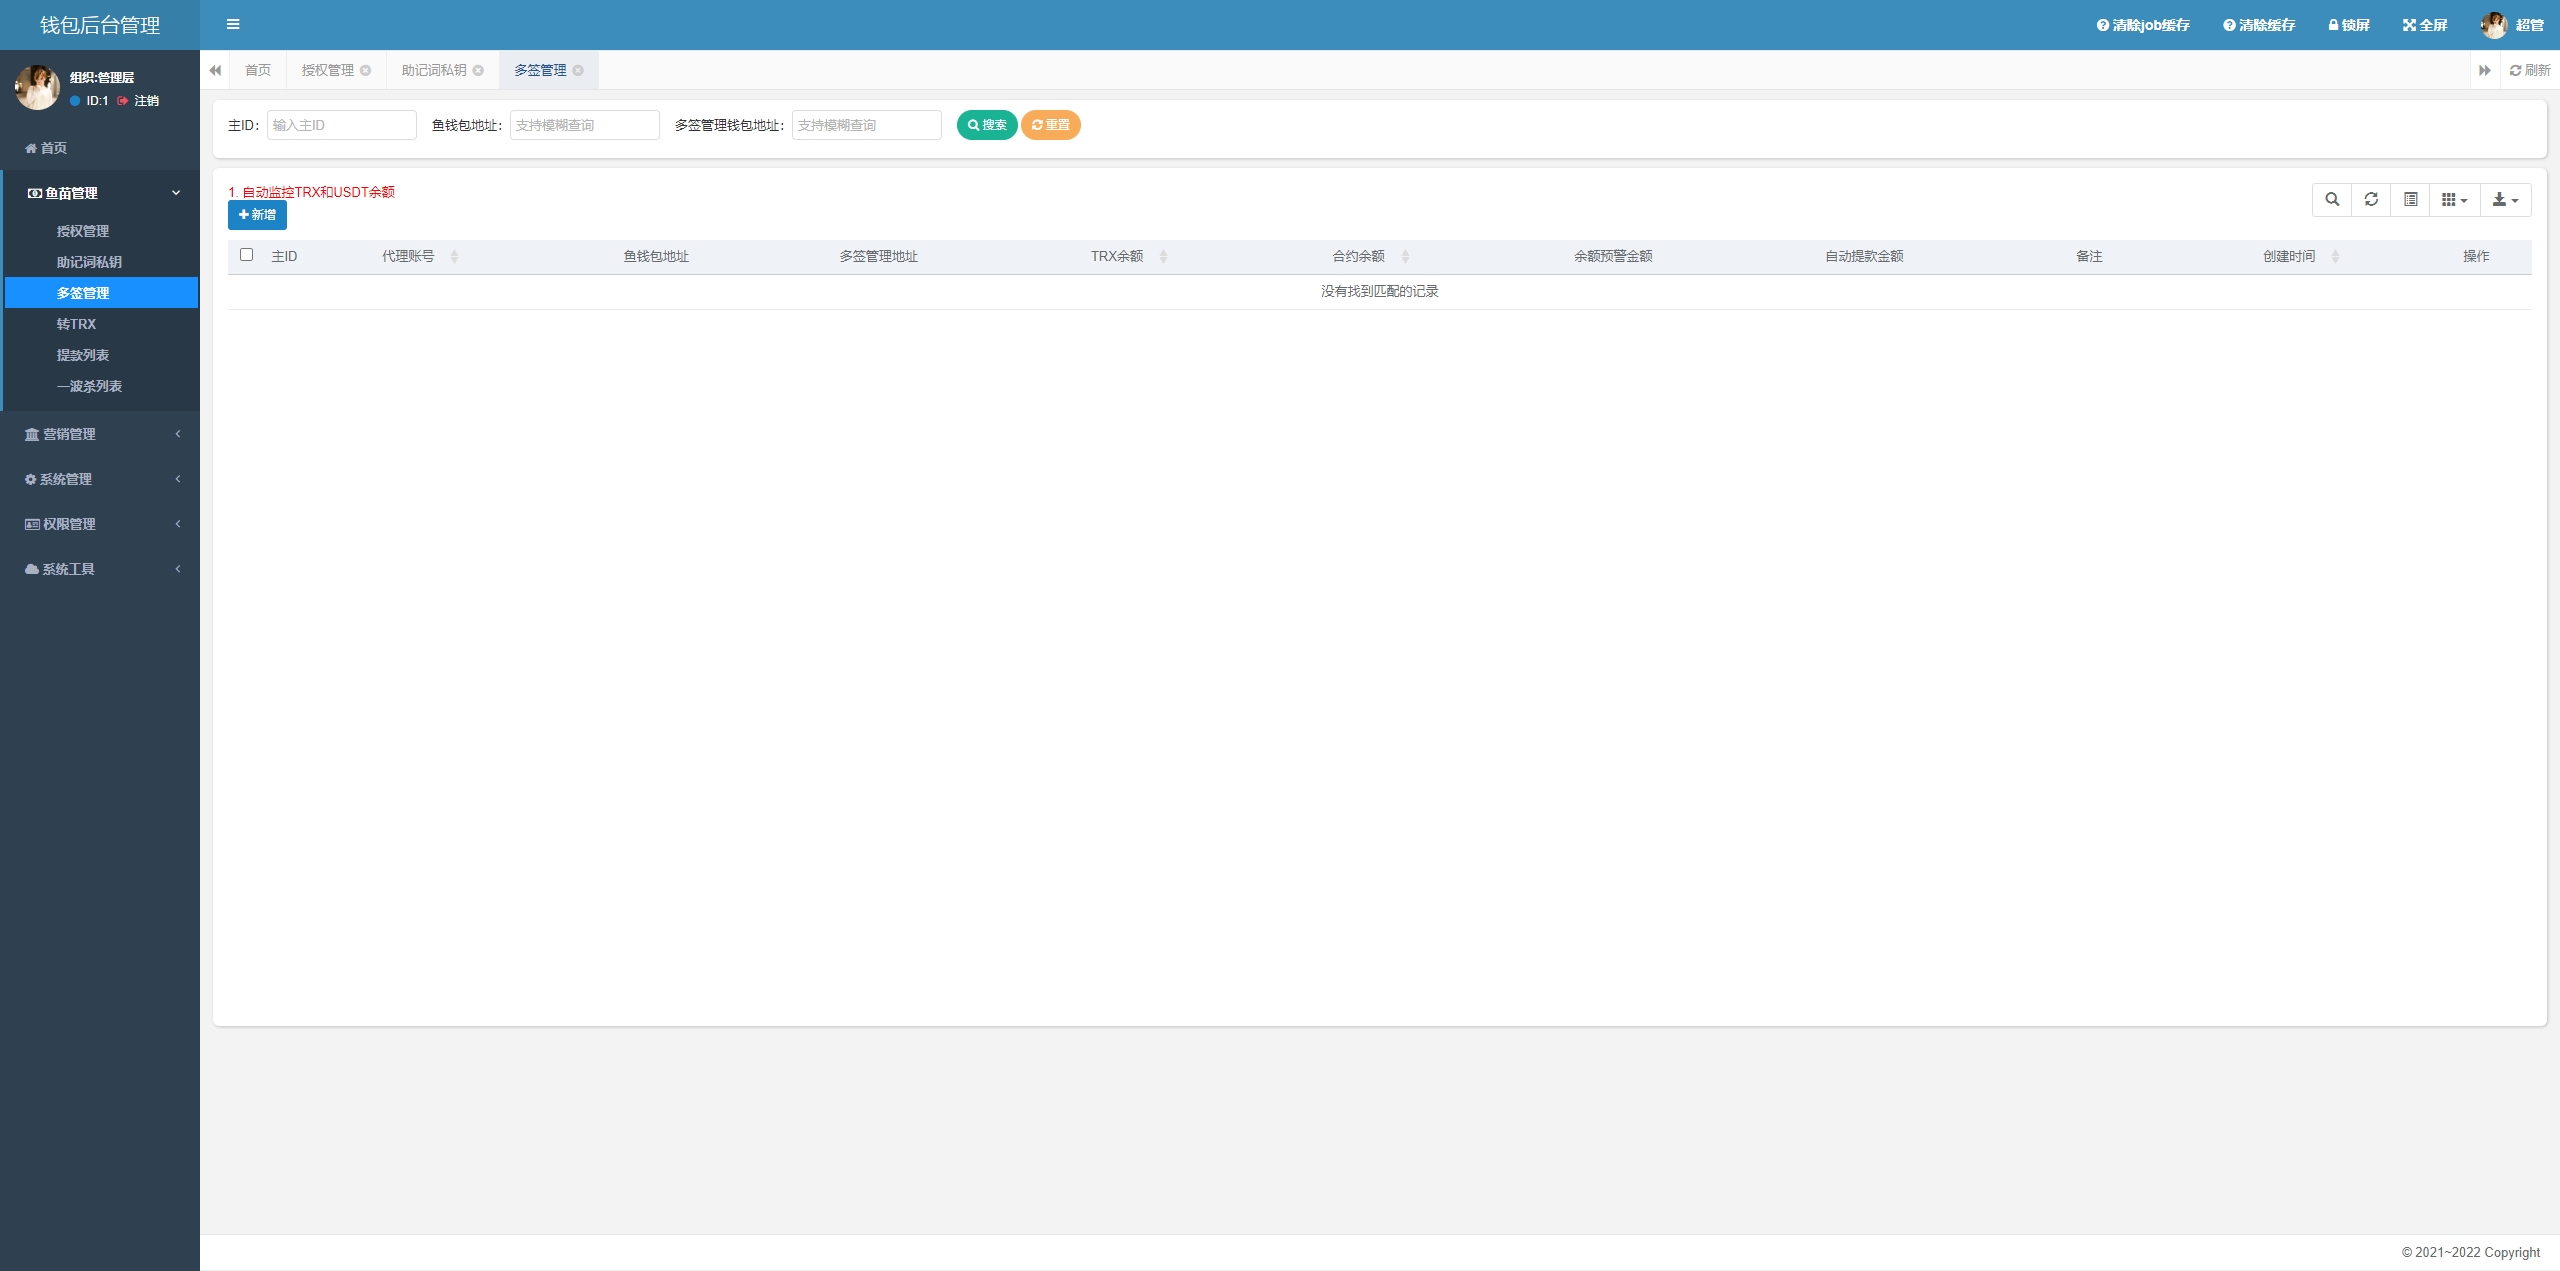Toggle the table card view icon
The width and height of the screenshot is (2560, 1271).
2411,200
